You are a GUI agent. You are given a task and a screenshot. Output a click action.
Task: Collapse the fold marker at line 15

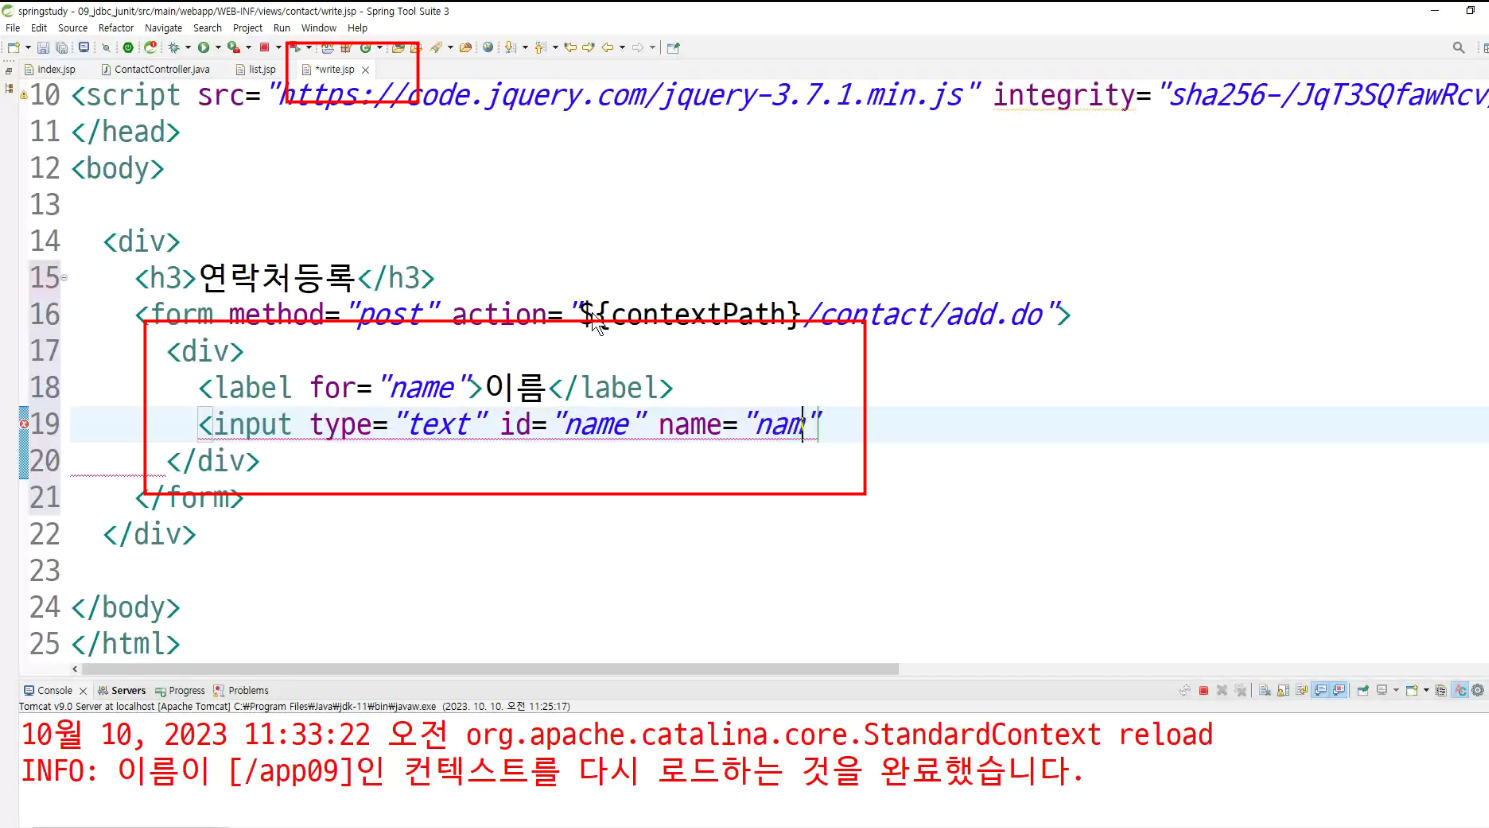pos(64,277)
